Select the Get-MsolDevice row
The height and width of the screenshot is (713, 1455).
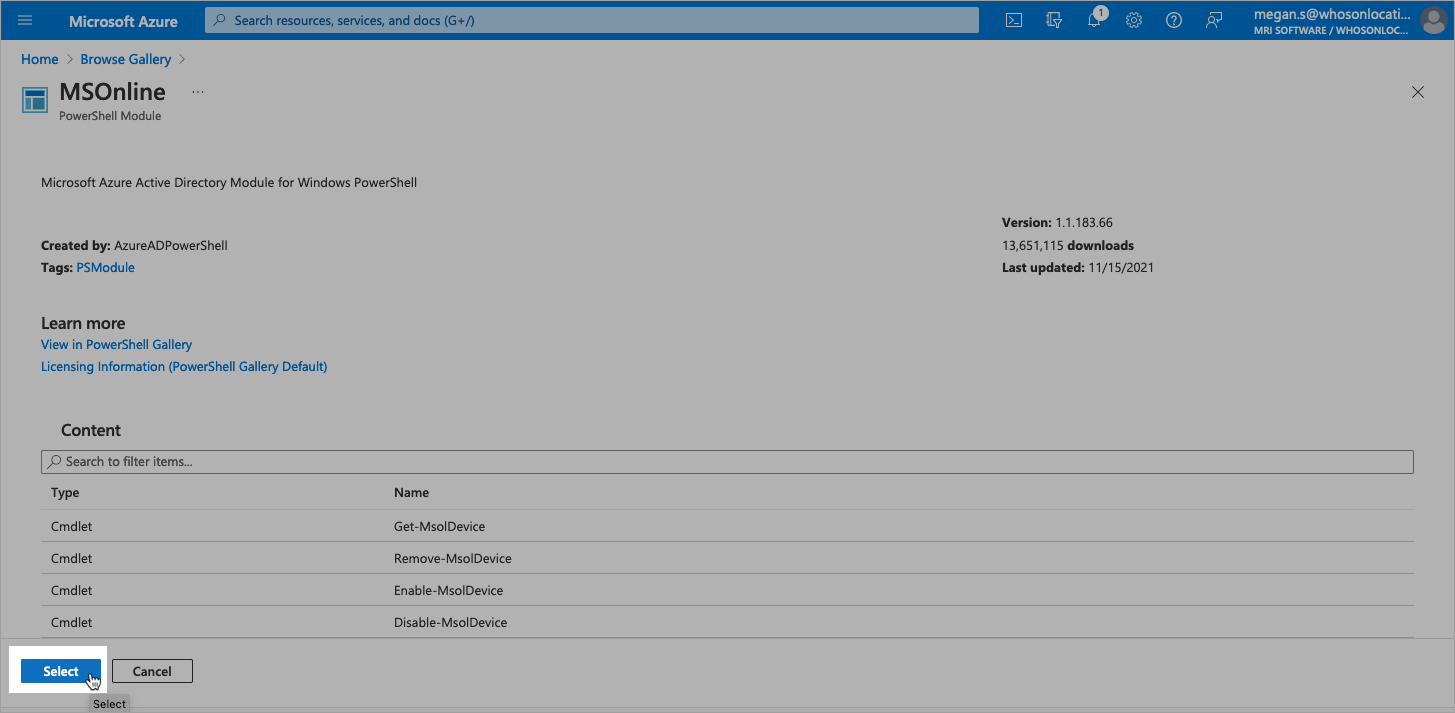click(727, 526)
